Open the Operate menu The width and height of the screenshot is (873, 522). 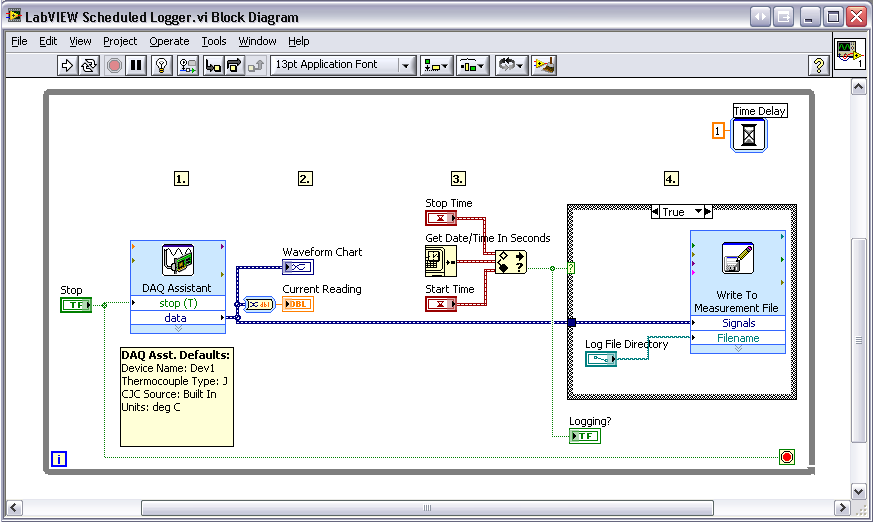coord(169,41)
